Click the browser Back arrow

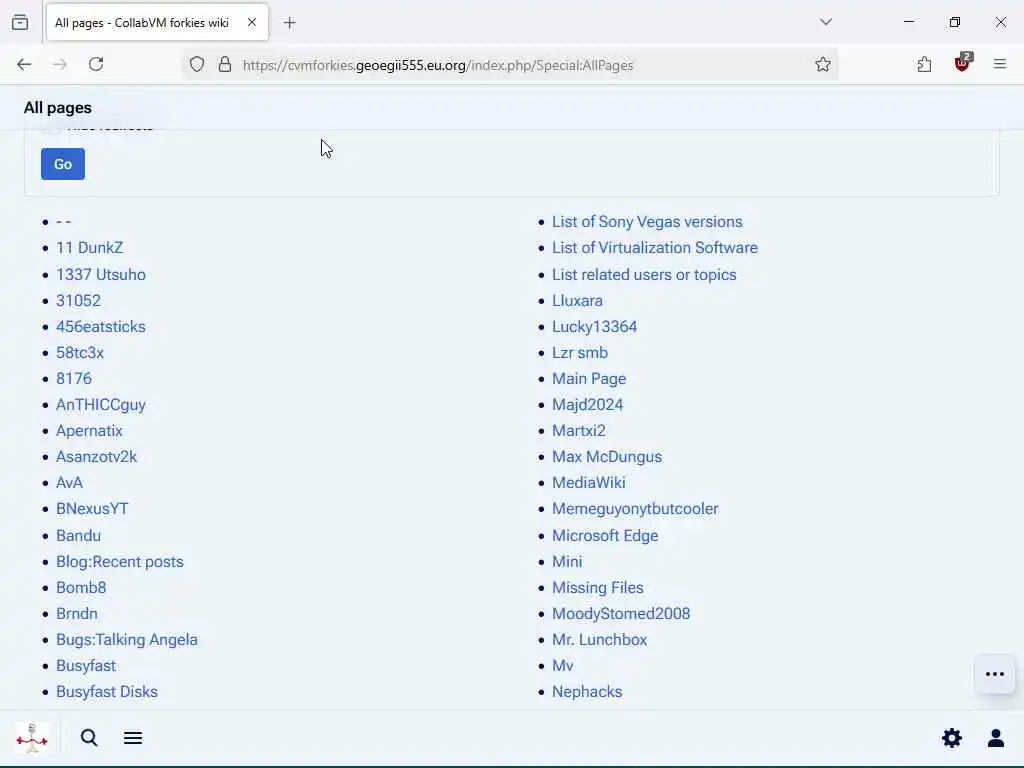pos(24,64)
